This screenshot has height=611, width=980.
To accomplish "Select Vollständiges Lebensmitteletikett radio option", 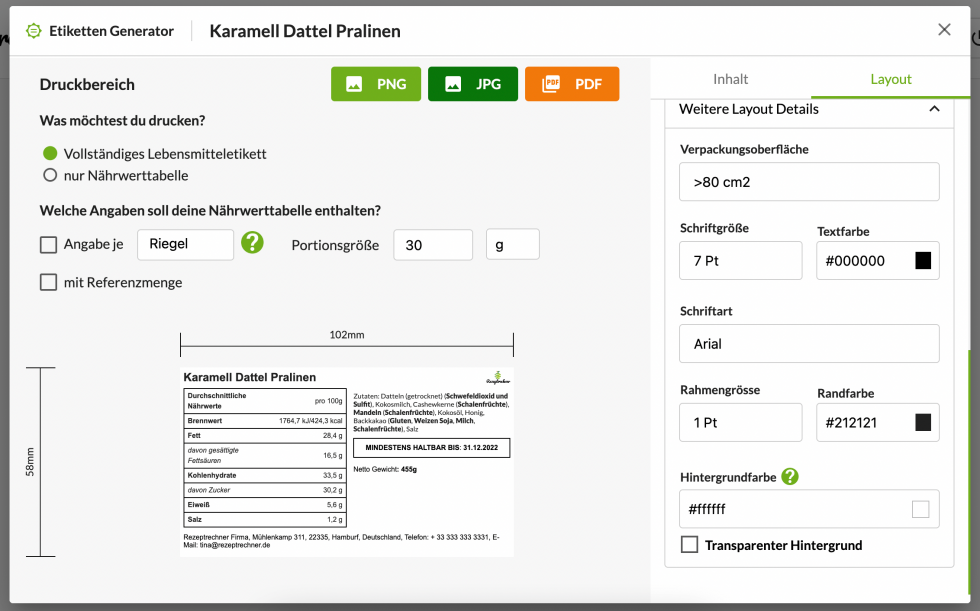I will pyautogui.click(x=50, y=154).
